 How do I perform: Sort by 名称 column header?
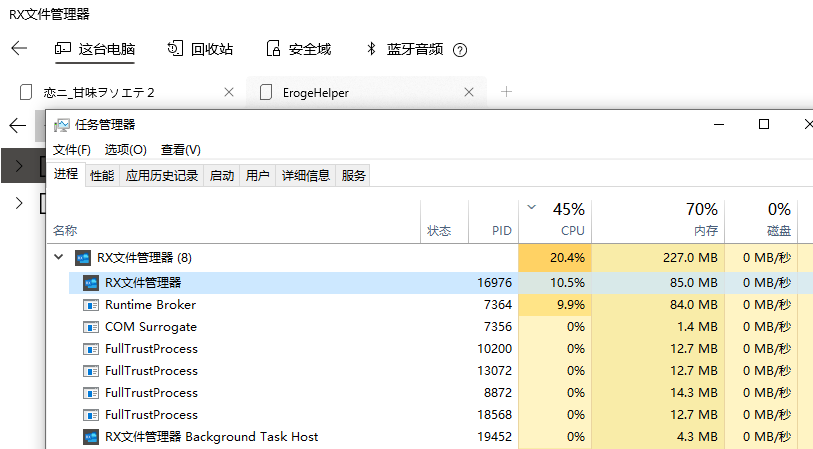click(x=234, y=222)
